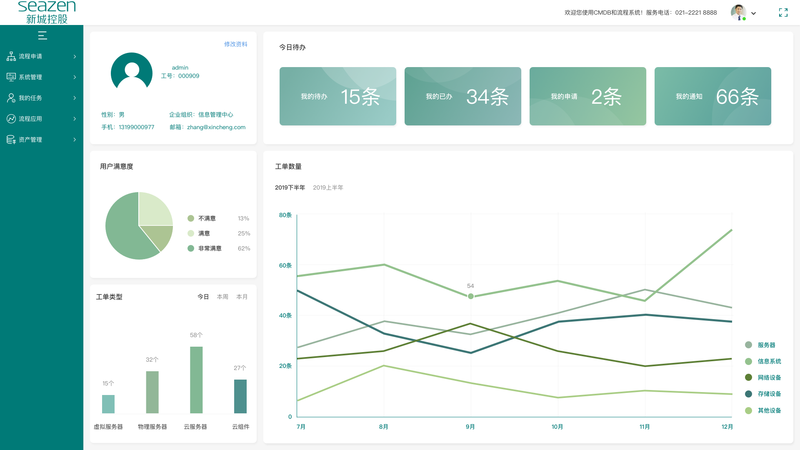Toggle the hamburger menu in sidebar
Screen dimensions: 800x450
coord(42,36)
